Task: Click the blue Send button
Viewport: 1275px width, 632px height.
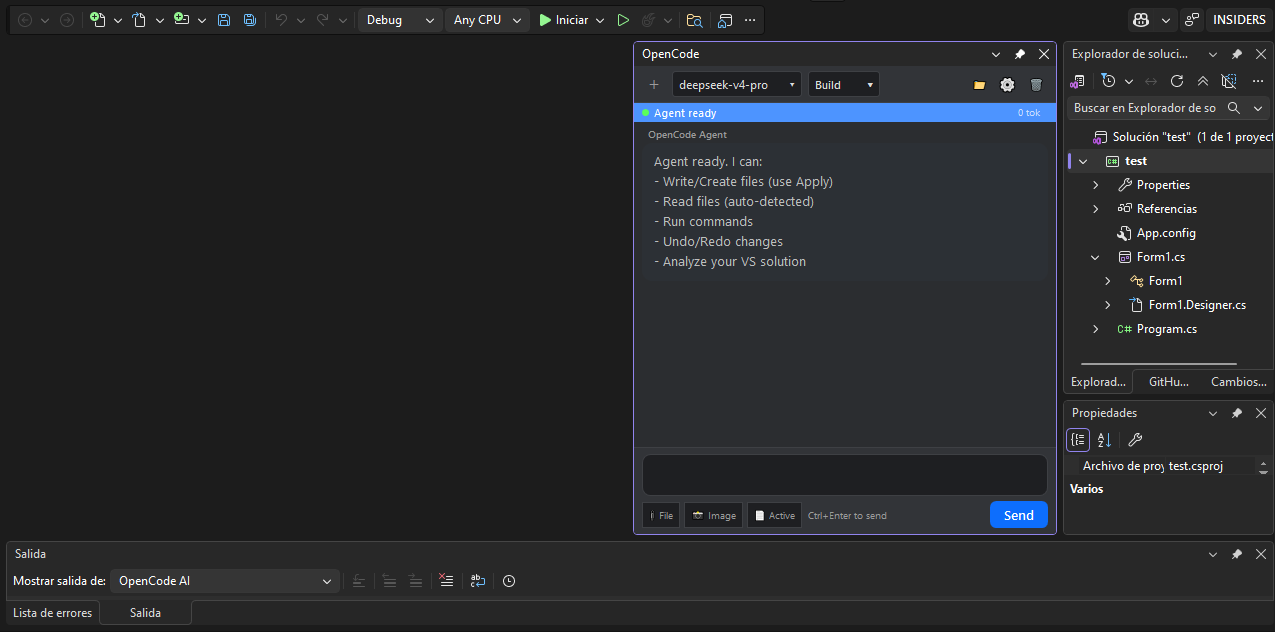Action: coord(1019,515)
